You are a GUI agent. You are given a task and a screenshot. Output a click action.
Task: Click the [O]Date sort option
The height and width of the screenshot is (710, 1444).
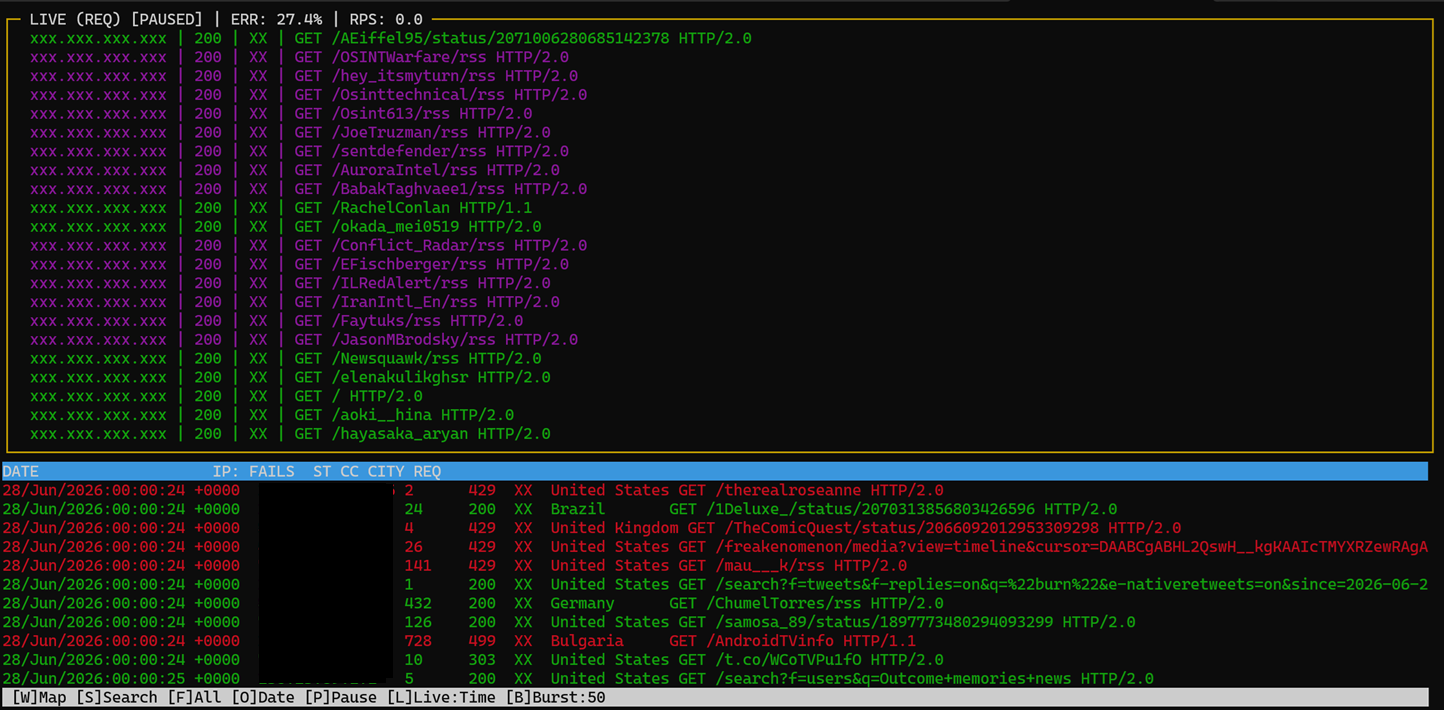tap(263, 698)
